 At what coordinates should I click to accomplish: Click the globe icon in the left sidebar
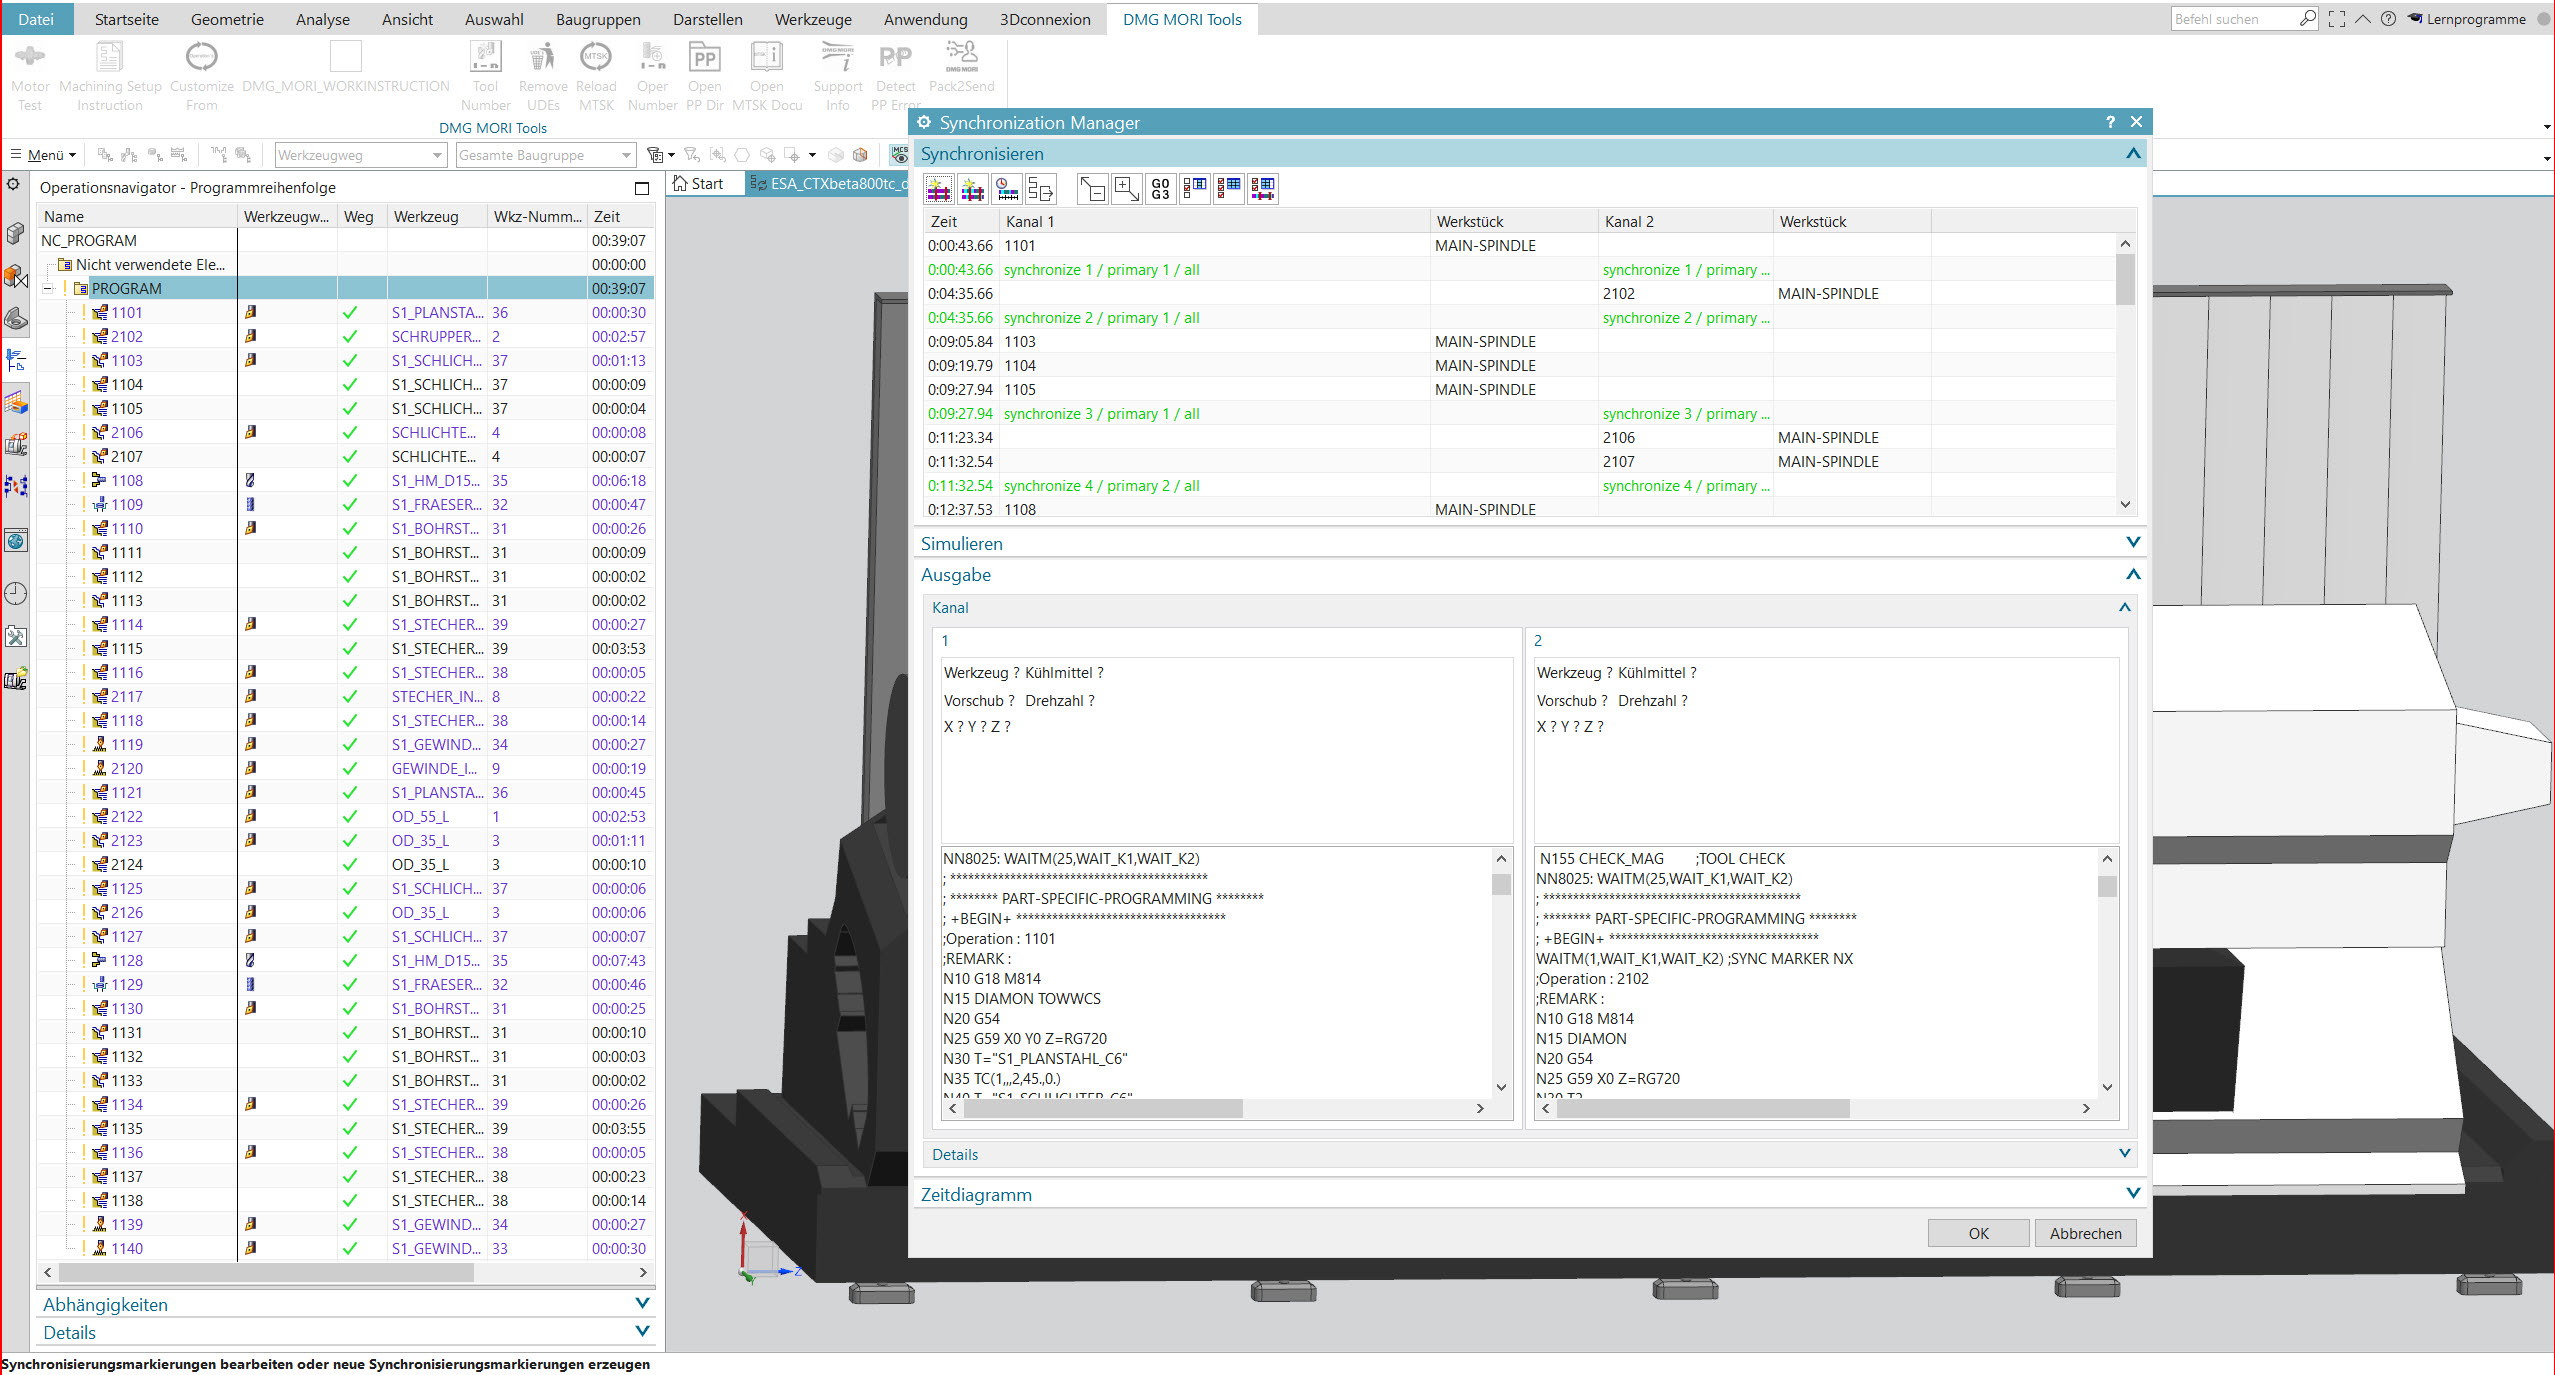[16, 541]
